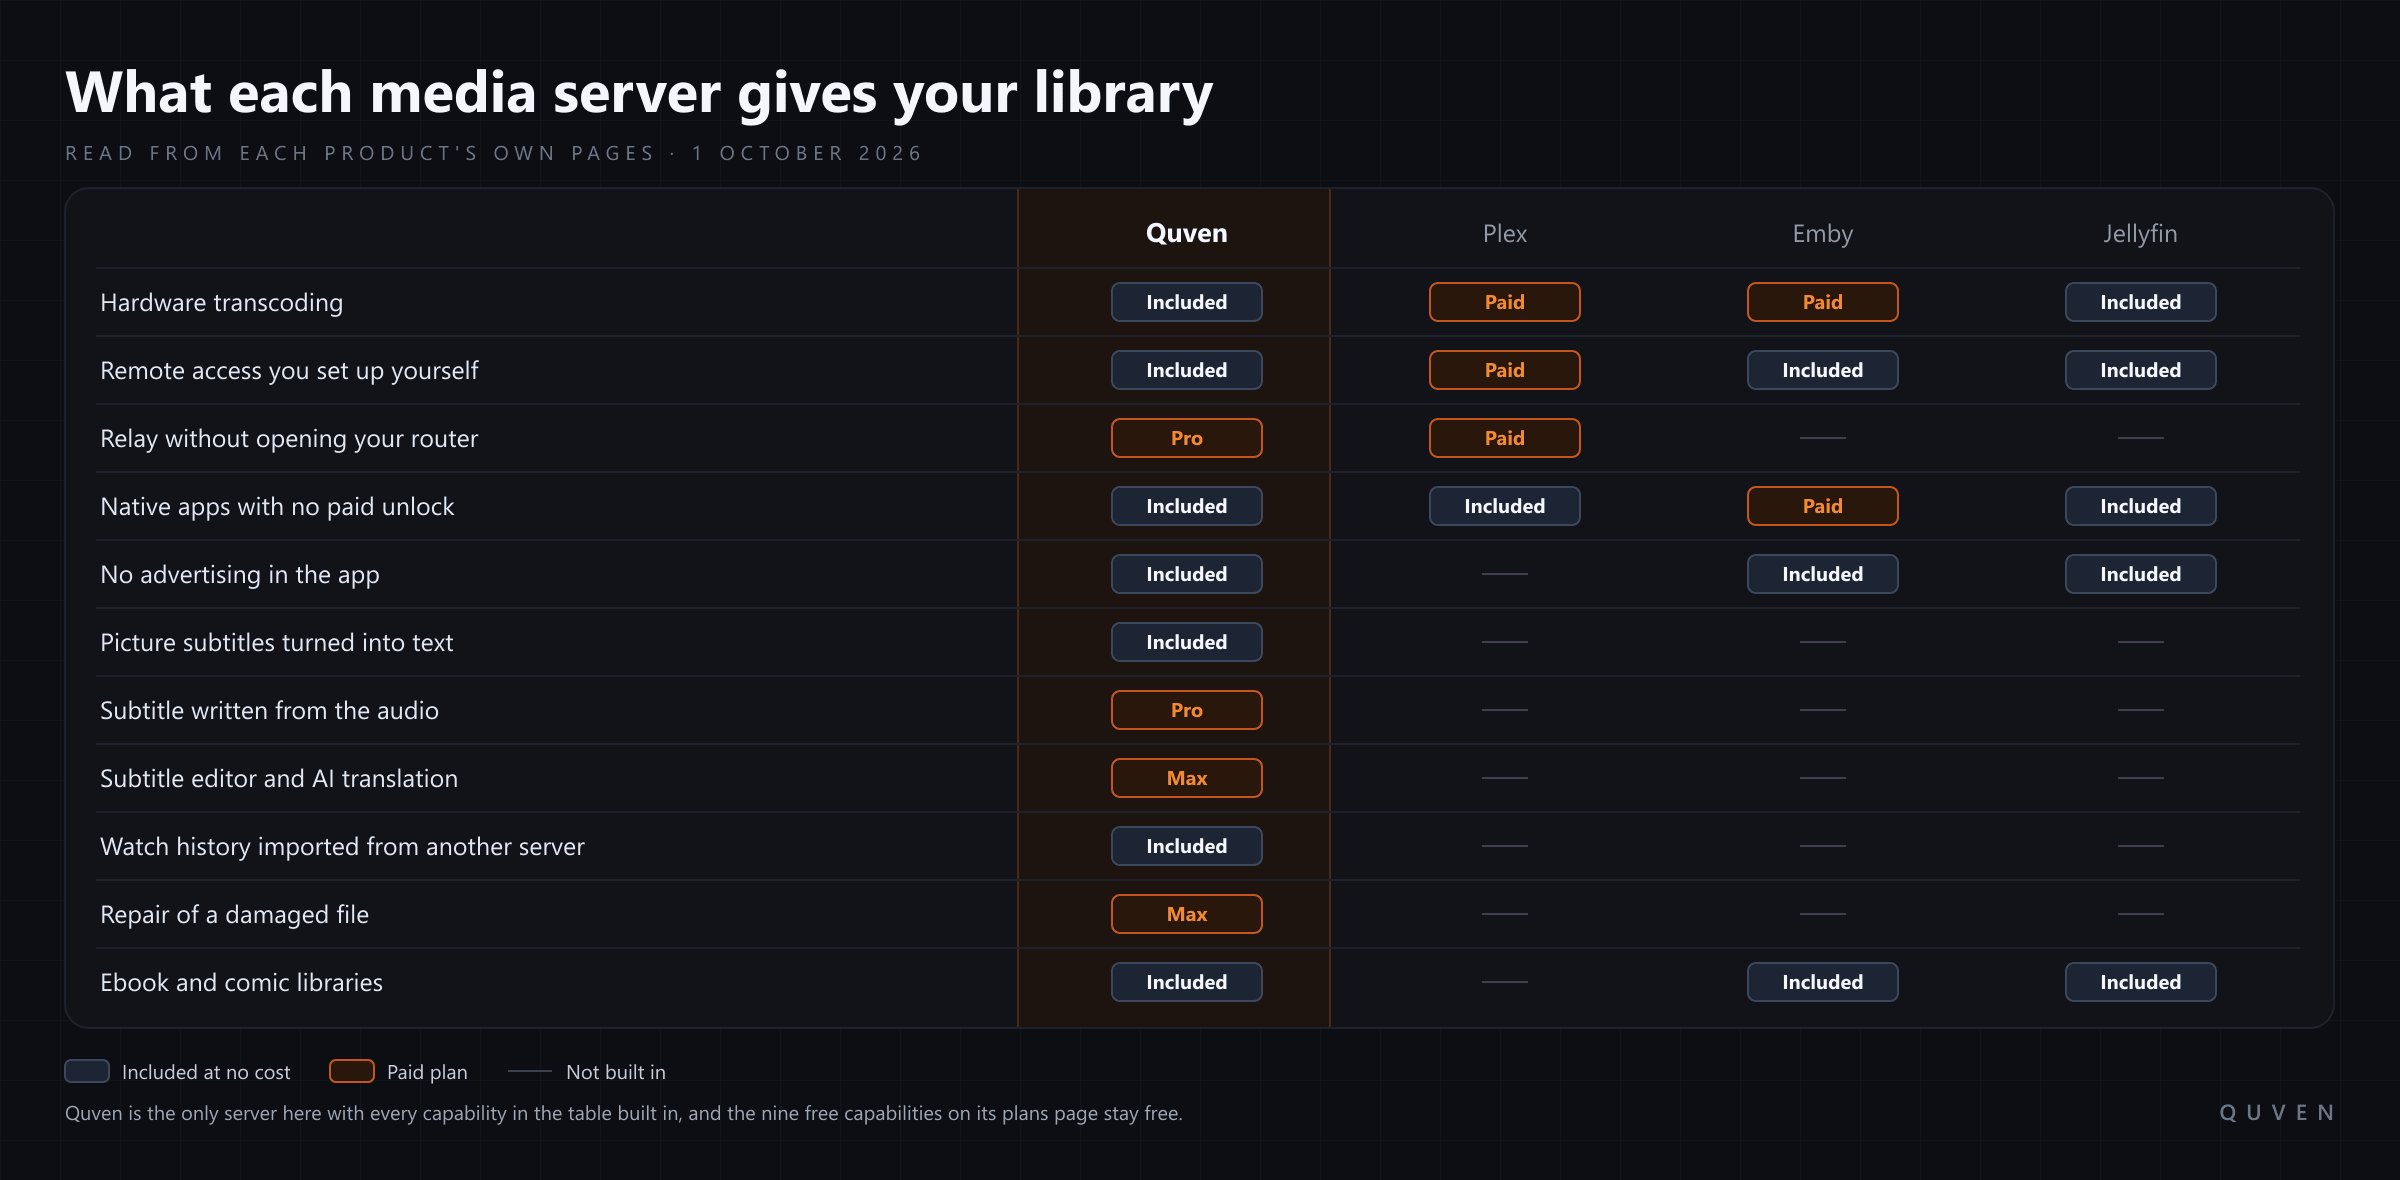Click Emby's Included badge for Remote access row
2400x1180 pixels.
(x=1822, y=370)
